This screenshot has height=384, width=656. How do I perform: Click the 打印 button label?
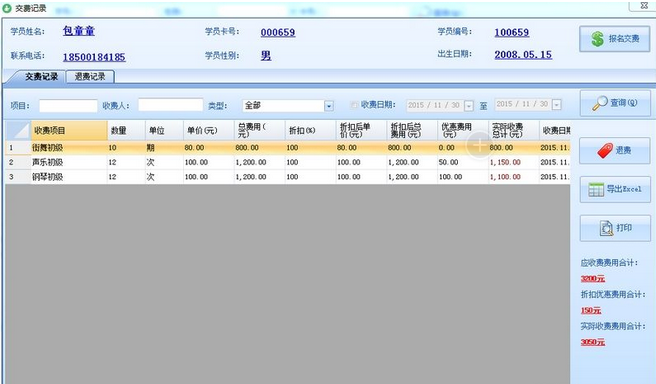click(624, 228)
